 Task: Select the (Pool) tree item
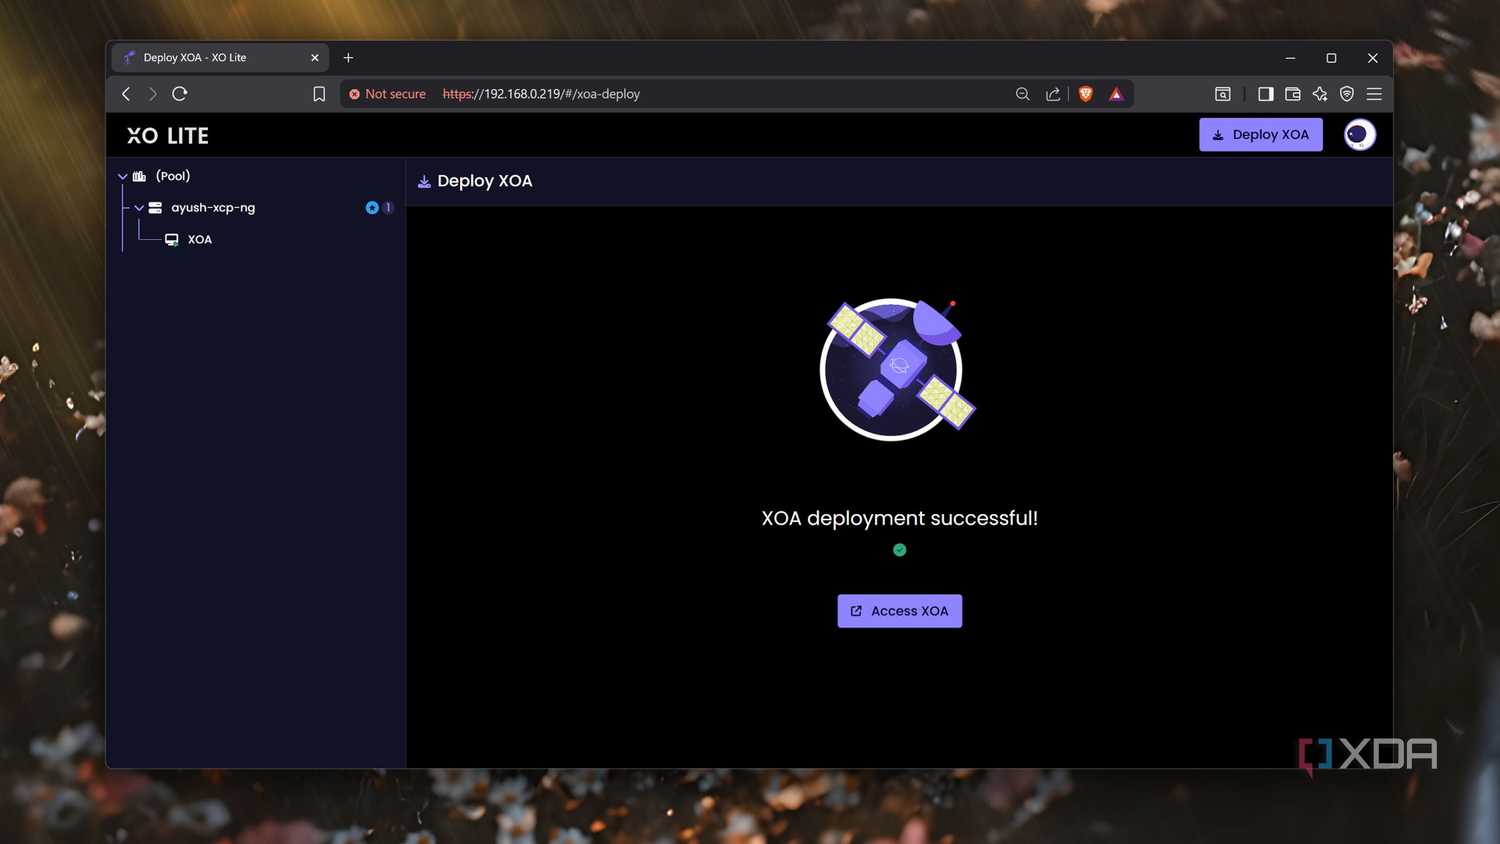(x=173, y=176)
